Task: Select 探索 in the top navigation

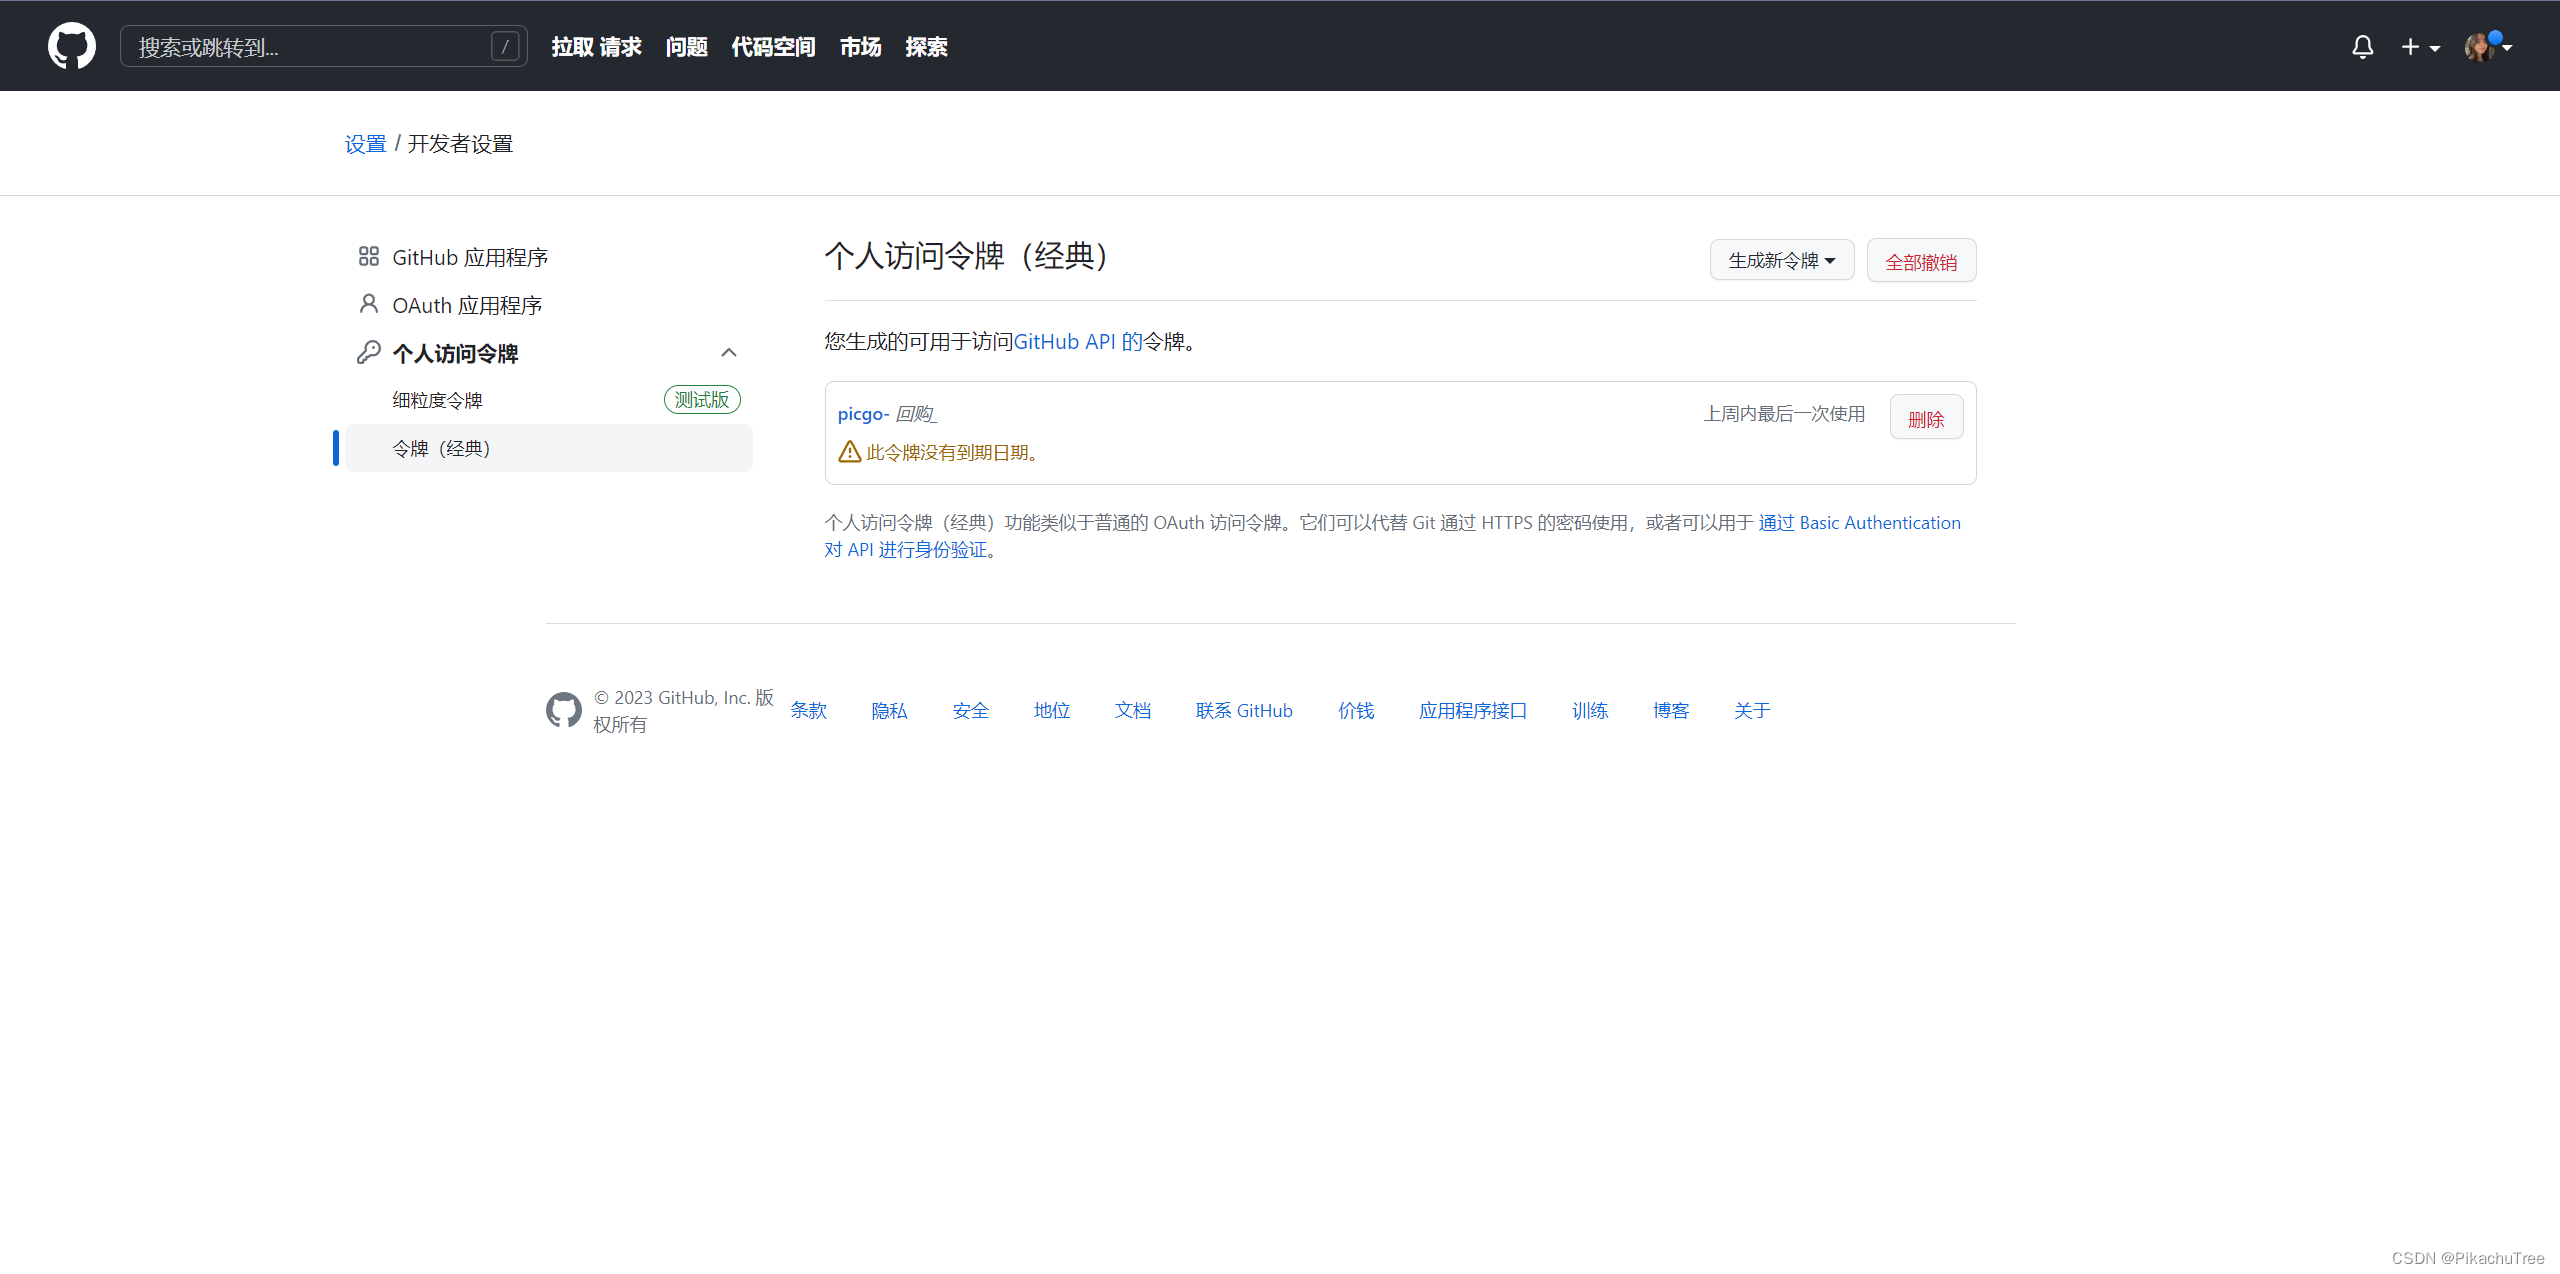Action: coord(926,46)
